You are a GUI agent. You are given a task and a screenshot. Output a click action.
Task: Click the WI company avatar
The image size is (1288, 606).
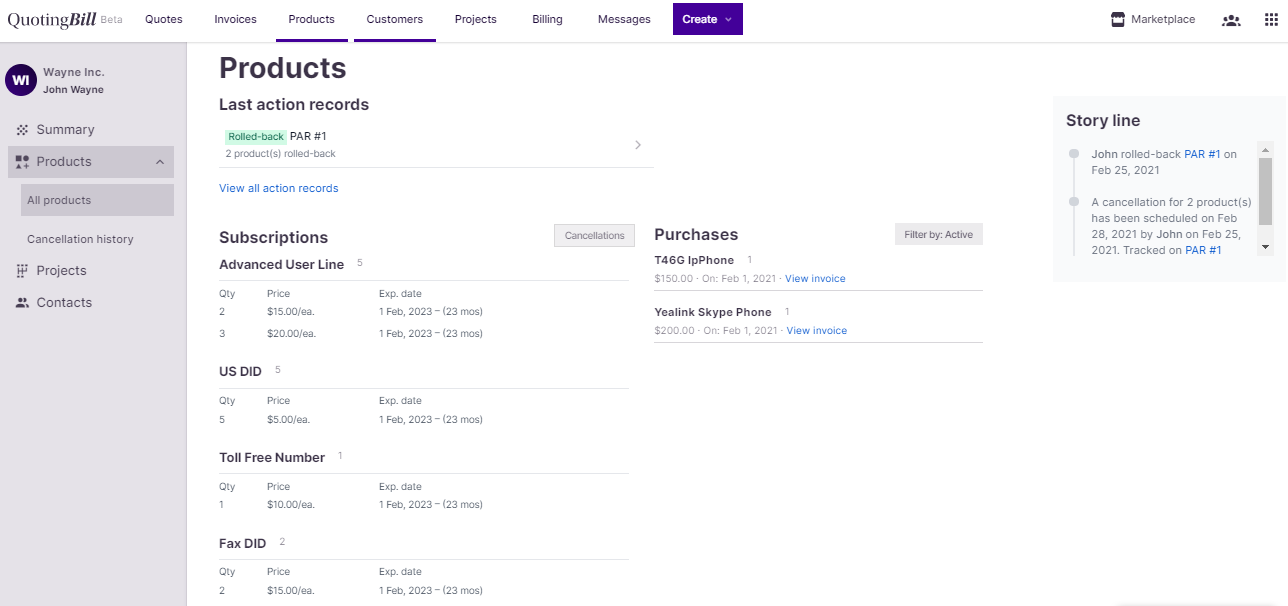click(21, 80)
